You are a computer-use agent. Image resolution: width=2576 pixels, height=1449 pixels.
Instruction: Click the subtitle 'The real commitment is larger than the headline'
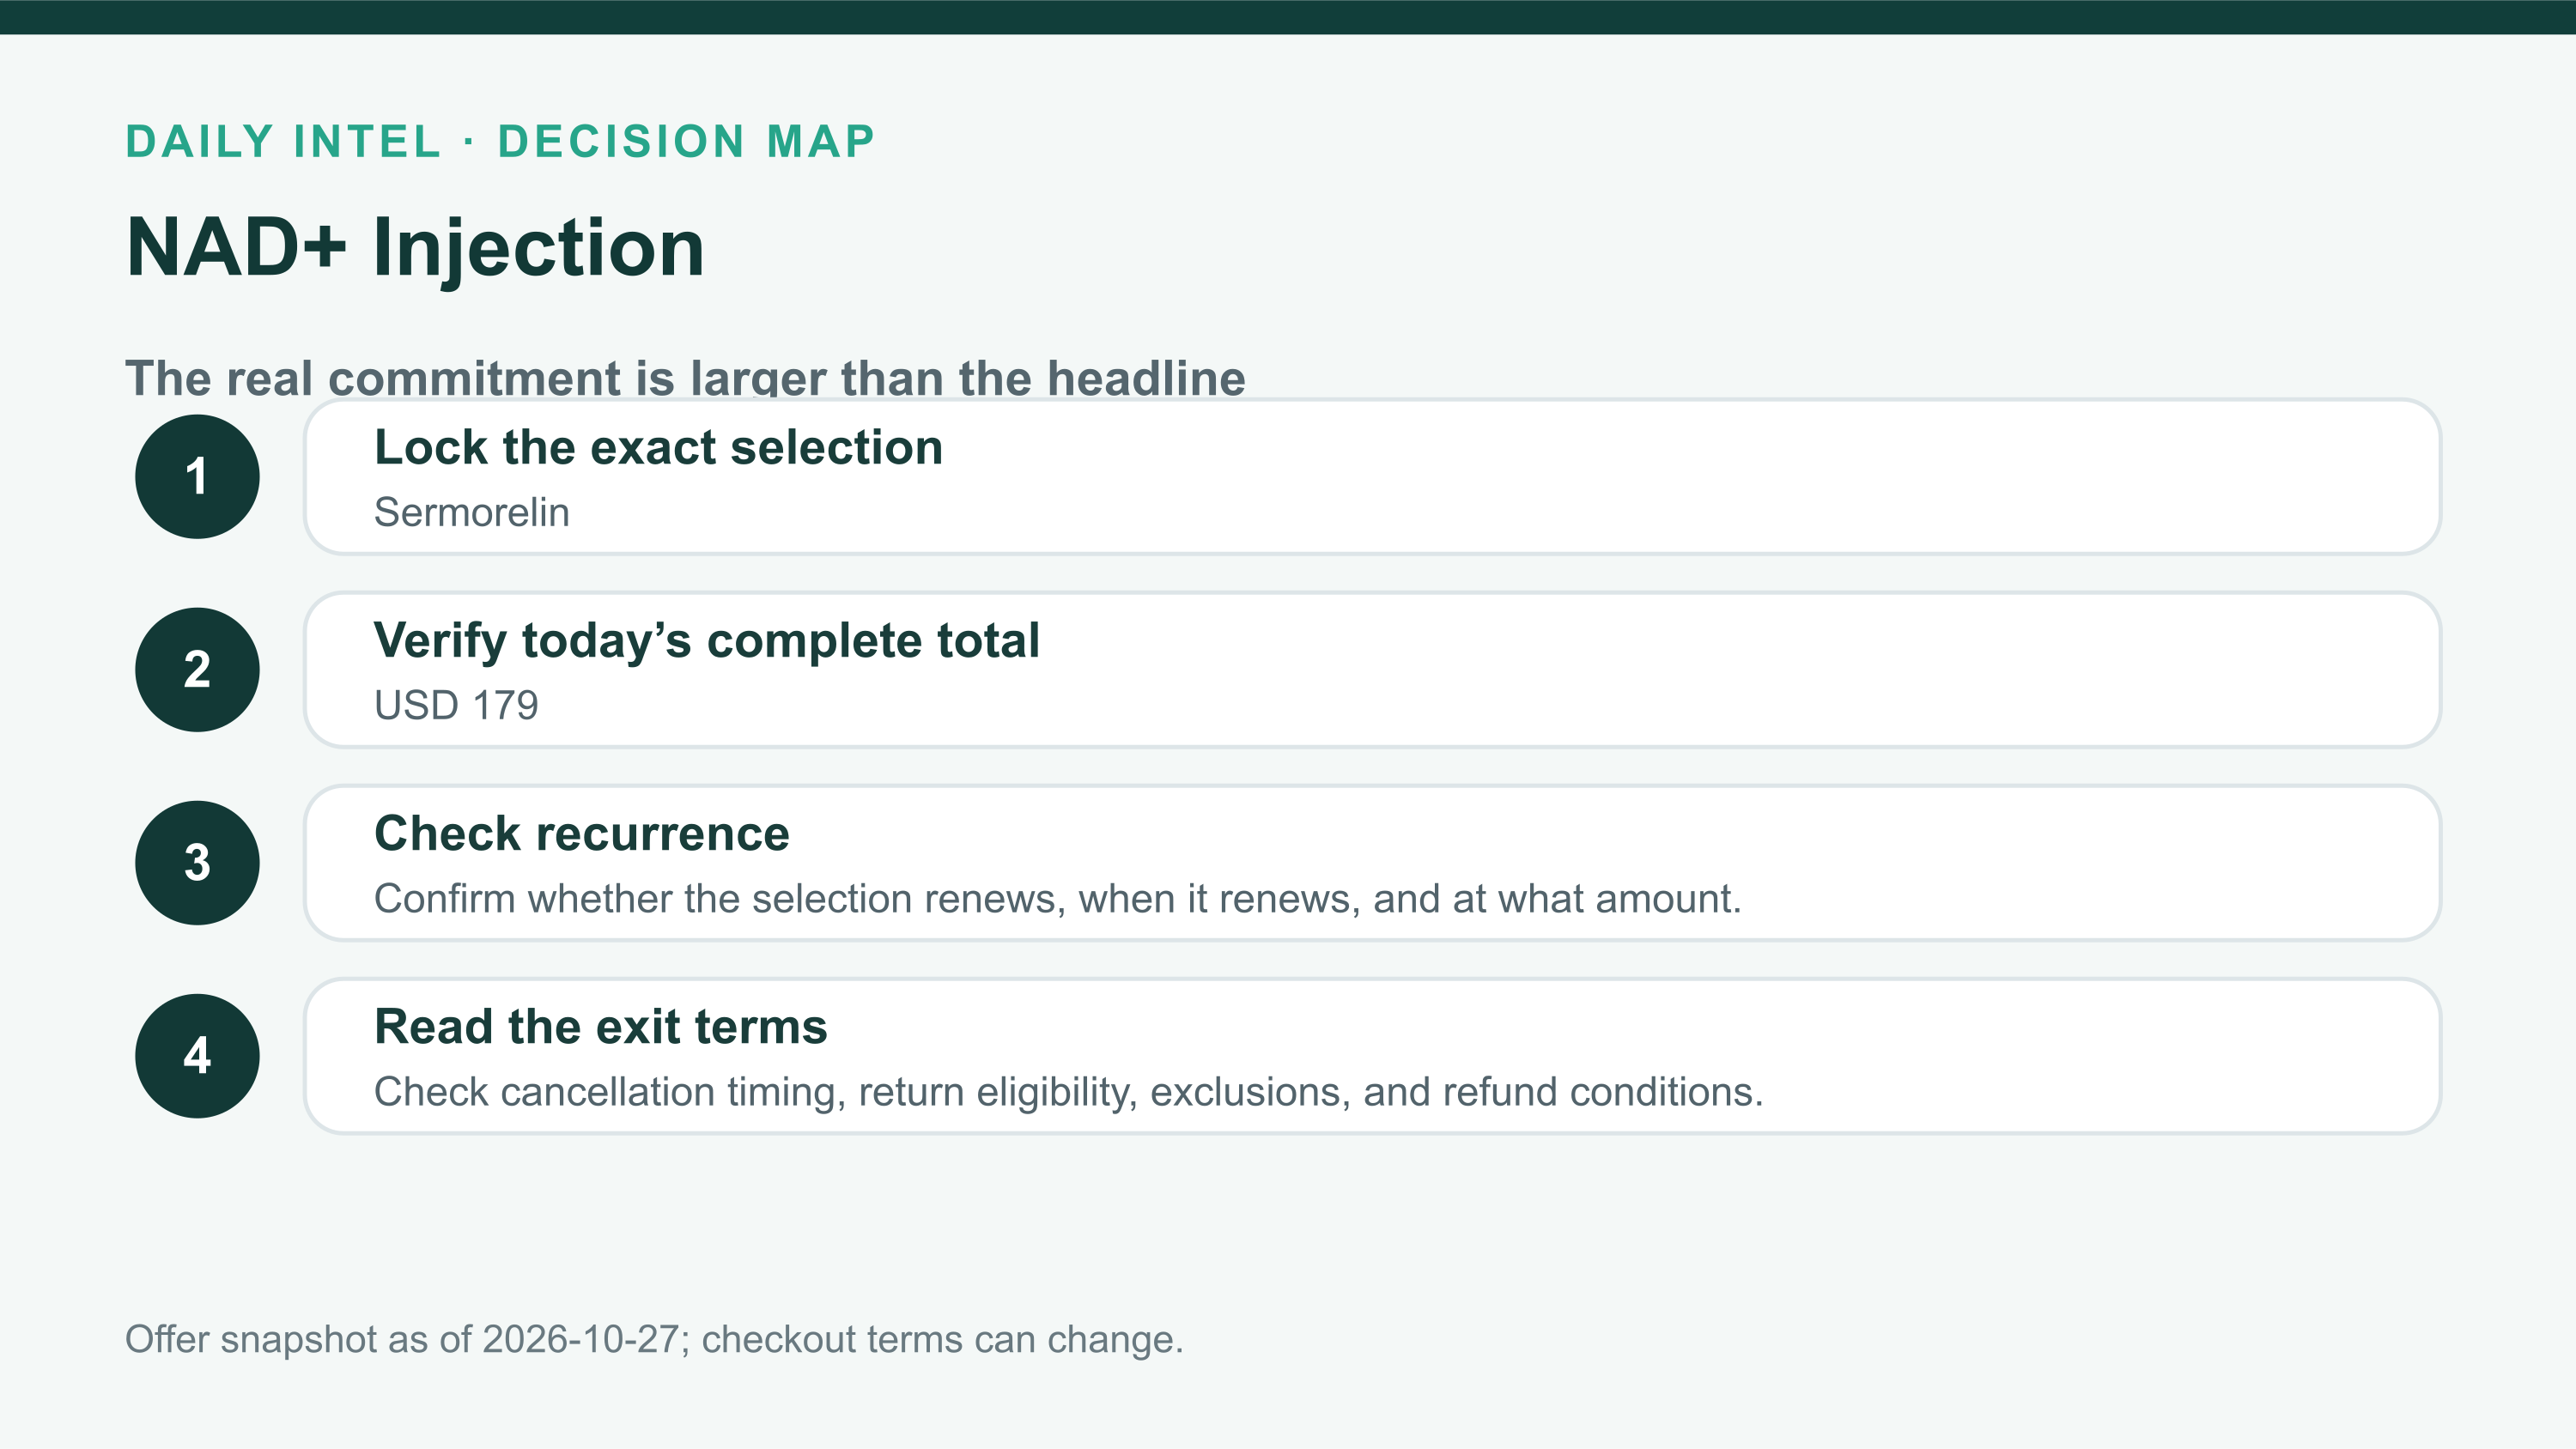coord(685,378)
